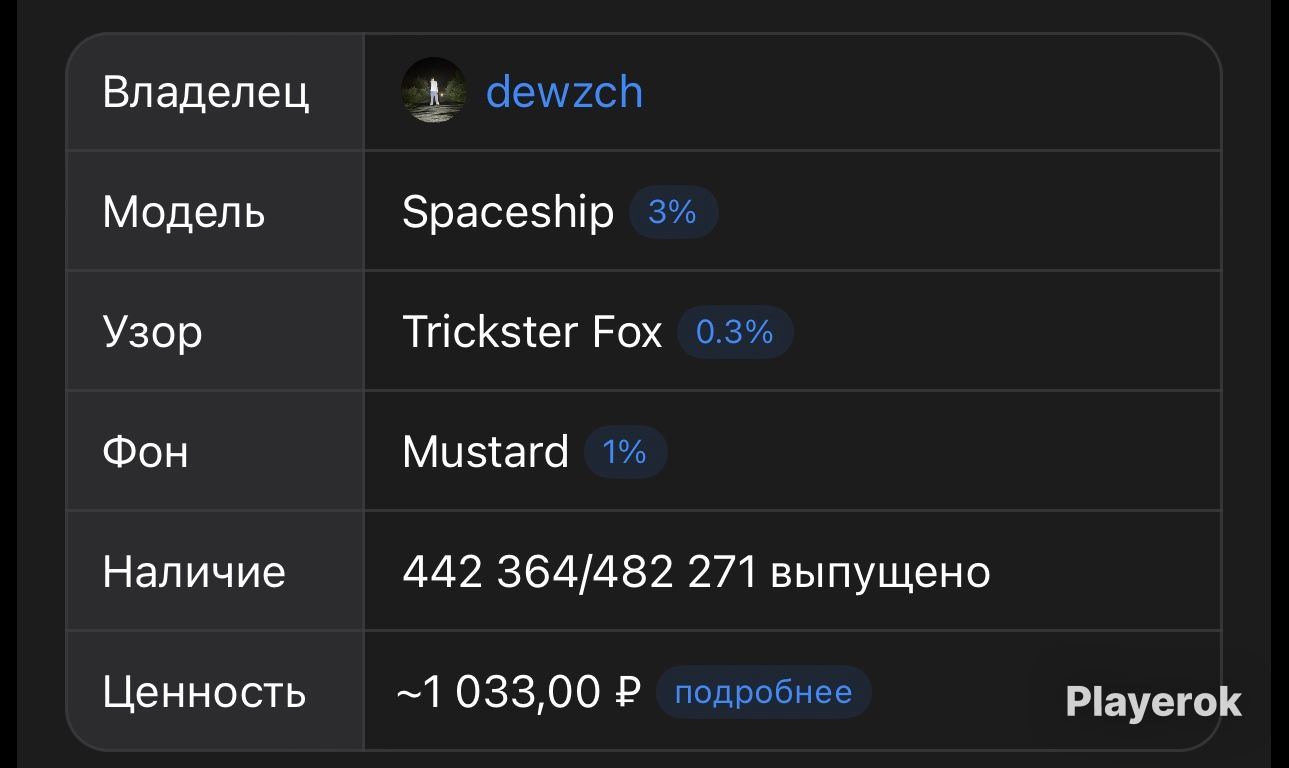The height and width of the screenshot is (768, 1289).
Task: Tap the 3% rarity badge for Spaceship
Action: (673, 212)
